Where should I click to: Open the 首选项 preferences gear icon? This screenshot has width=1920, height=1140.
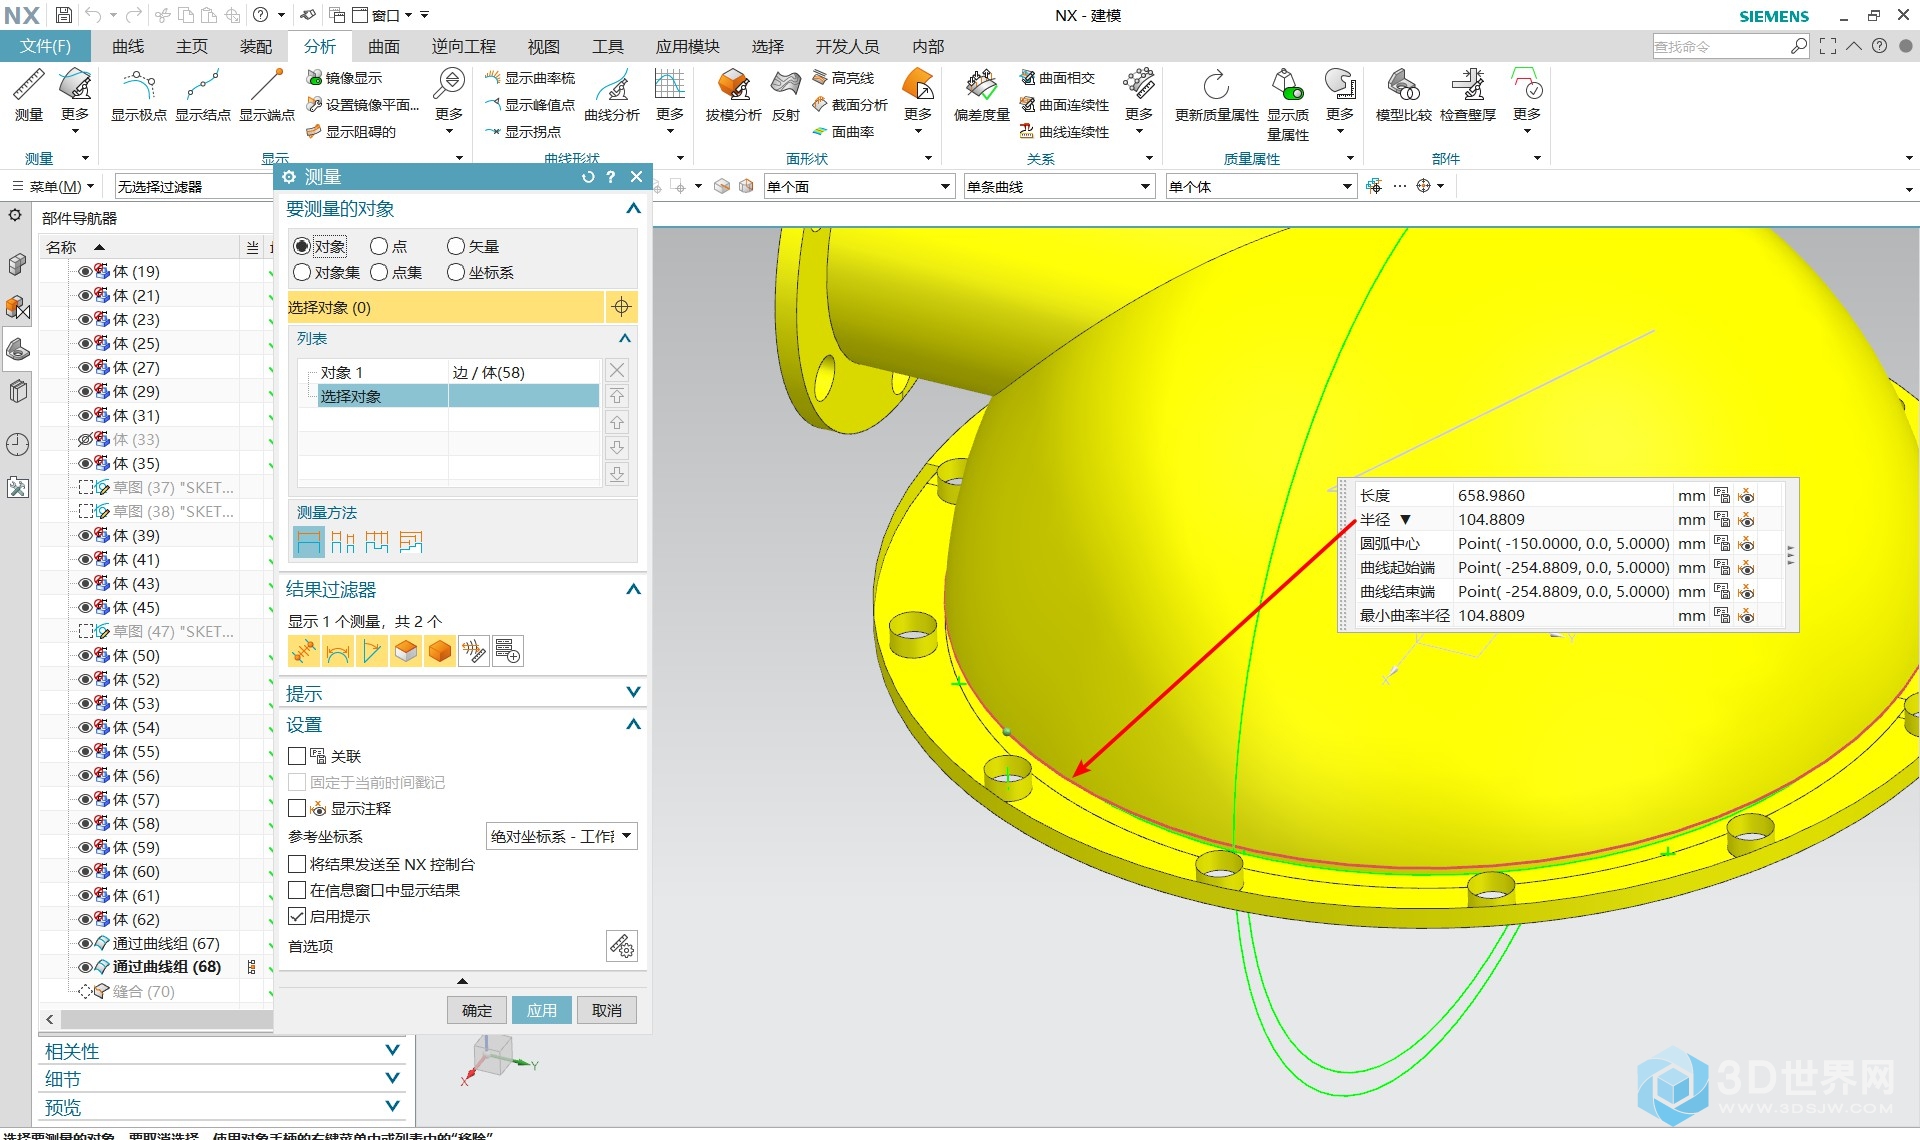pyautogui.click(x=621, y=946)
